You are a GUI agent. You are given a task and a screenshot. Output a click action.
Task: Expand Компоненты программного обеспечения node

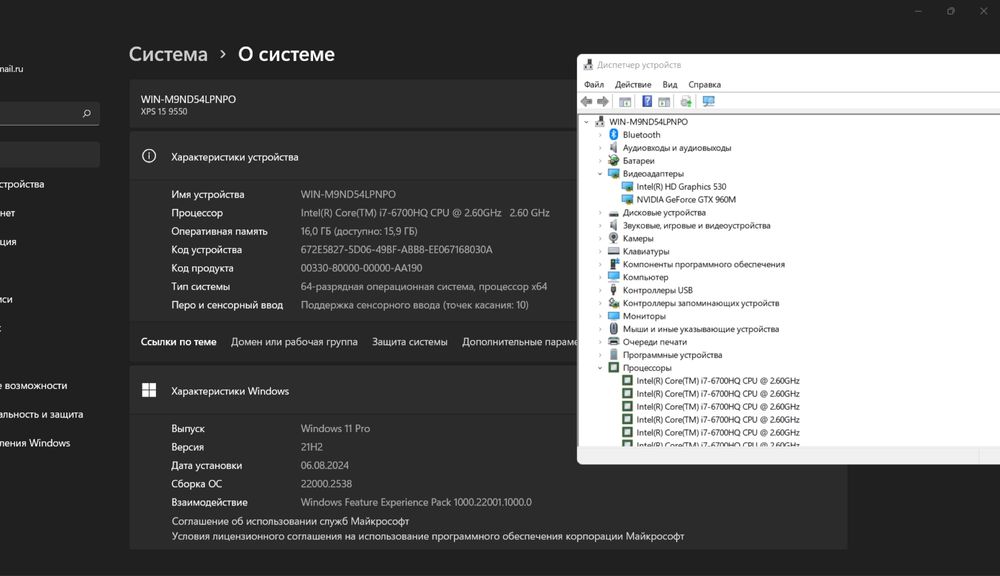pyautogui.click(x=600, y=264)
